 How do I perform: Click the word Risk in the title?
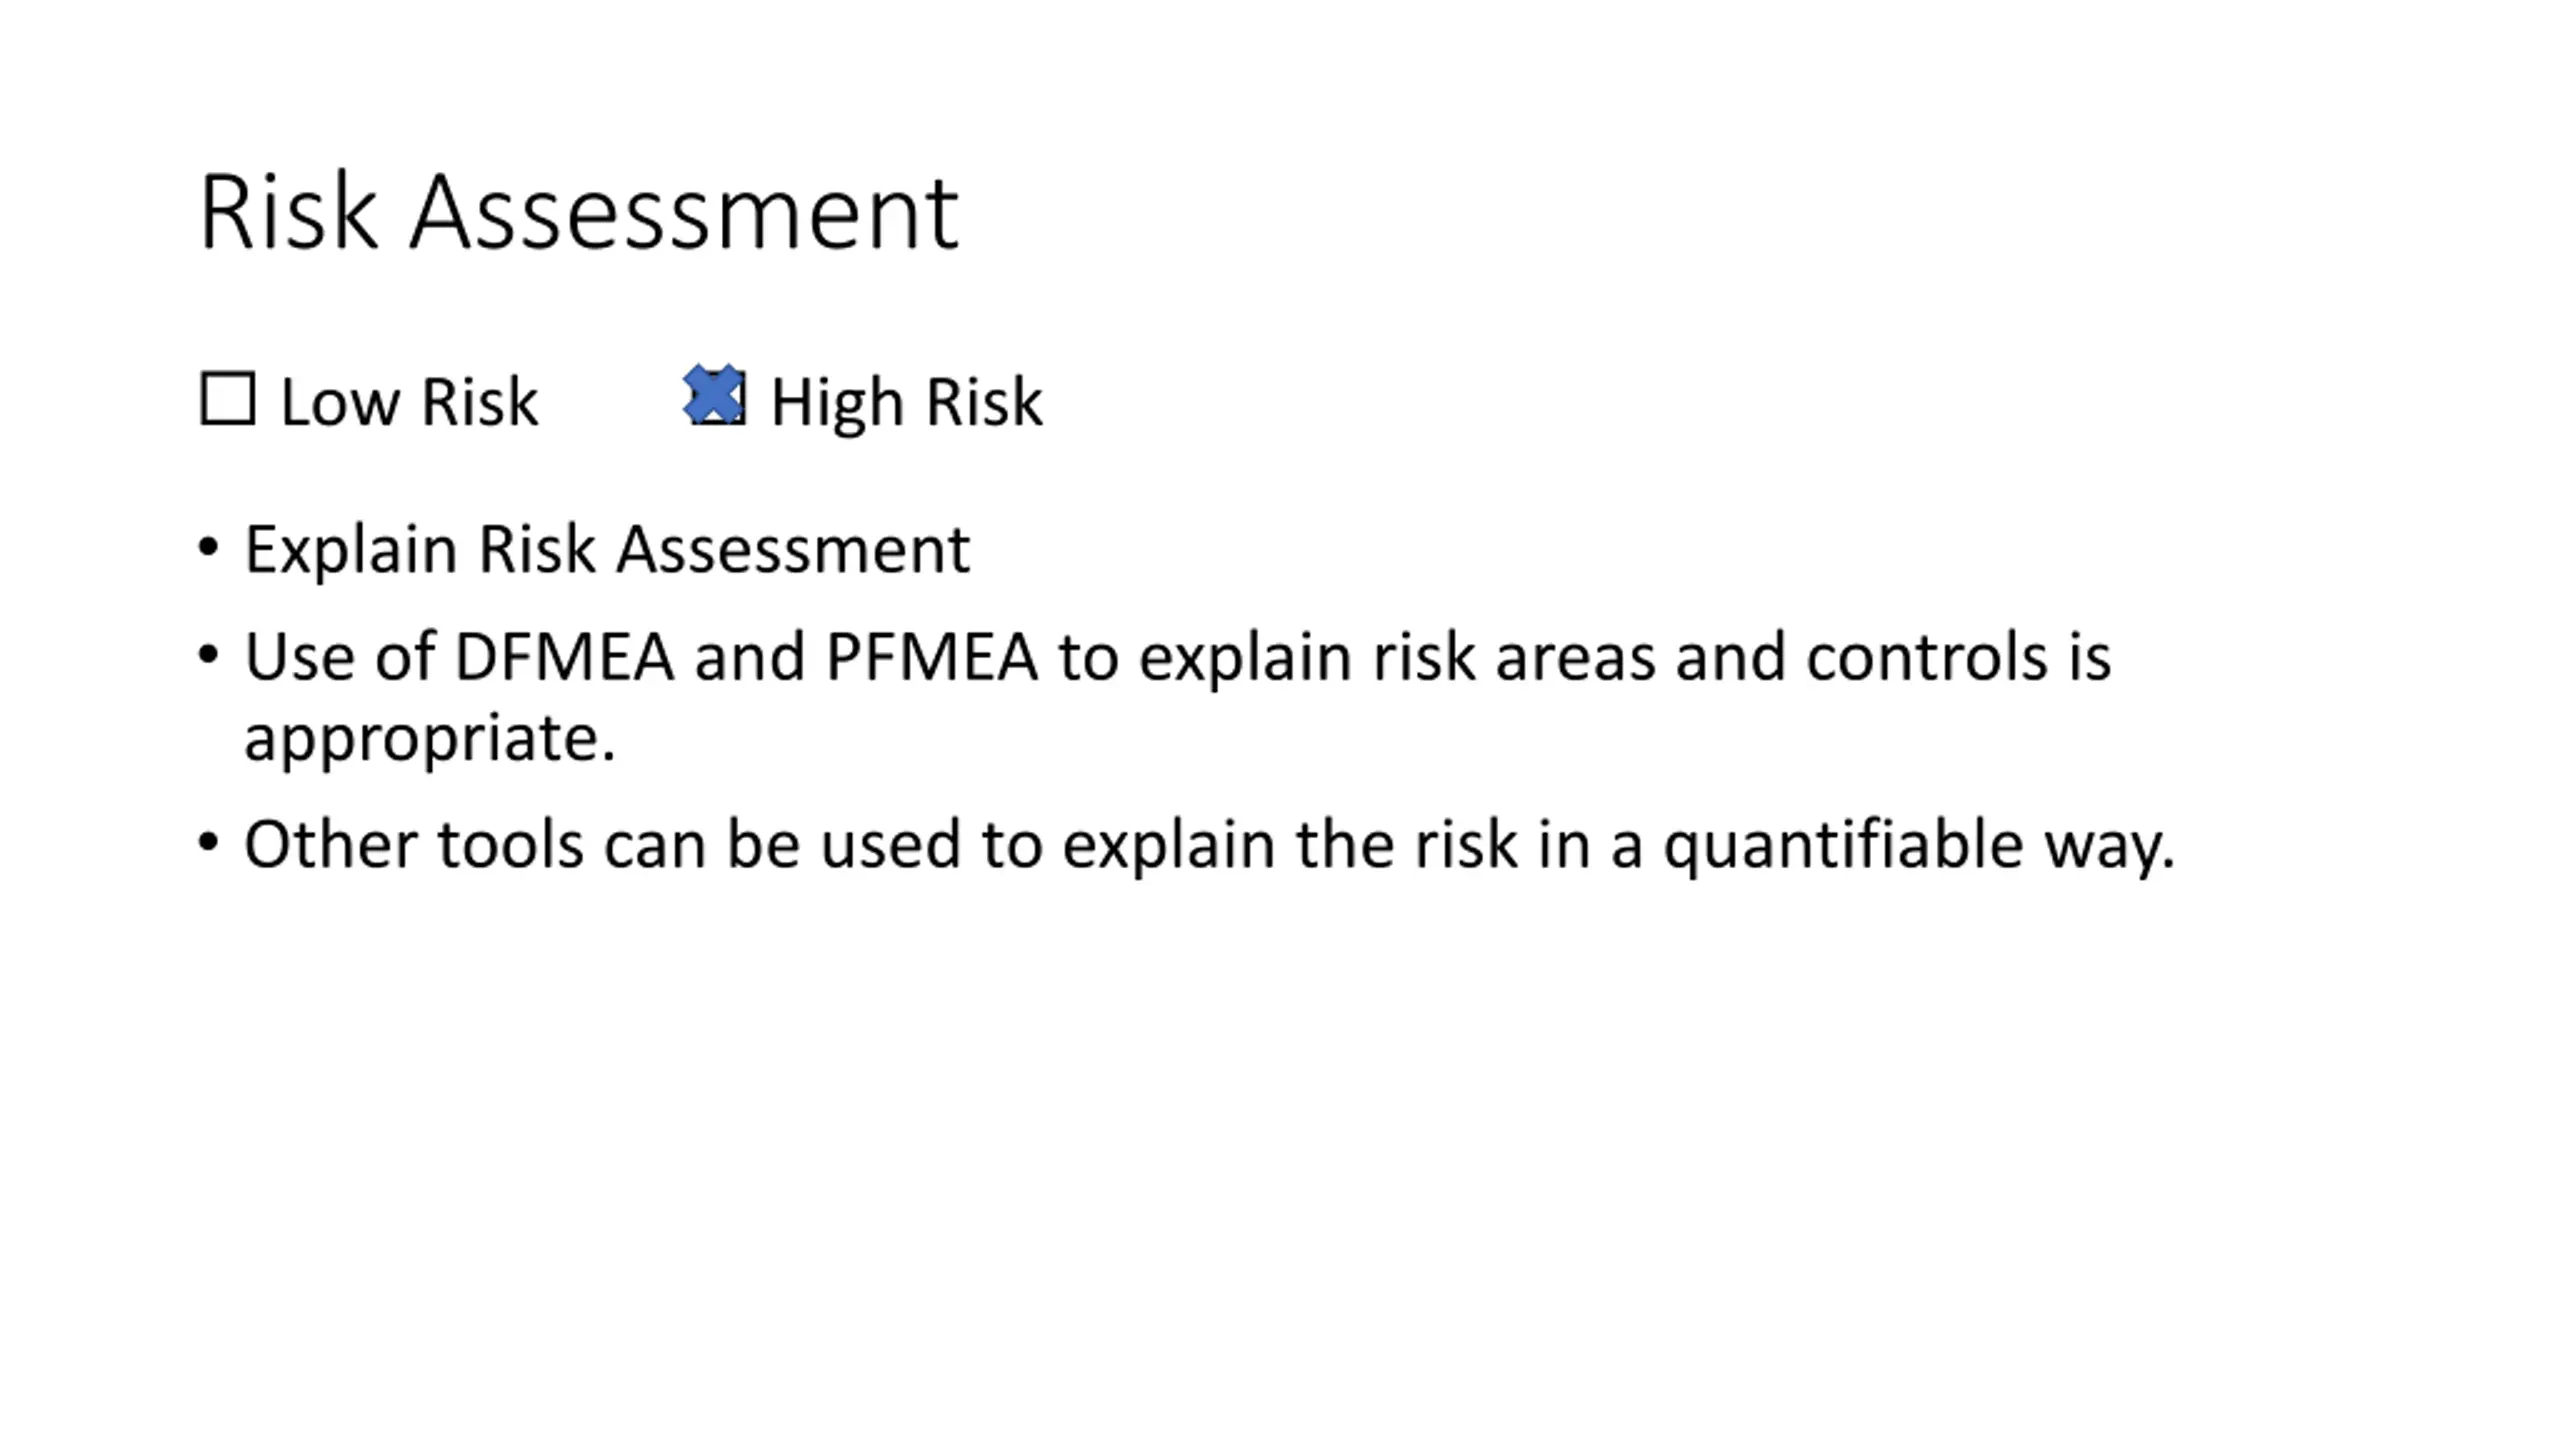click(x=289, y=212)
